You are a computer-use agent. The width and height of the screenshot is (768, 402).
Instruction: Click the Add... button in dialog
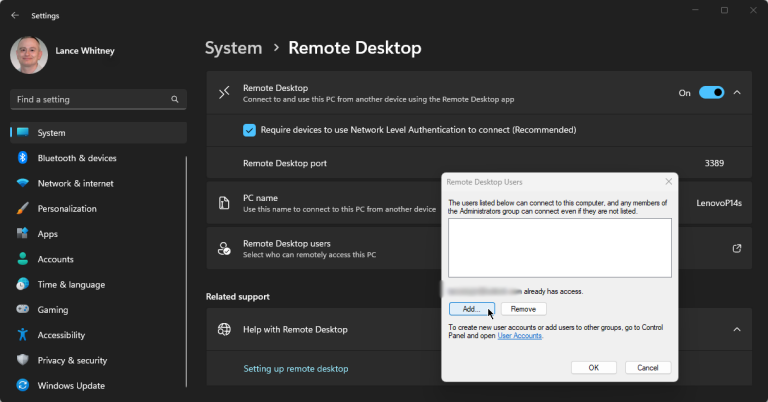pos(472,309)
